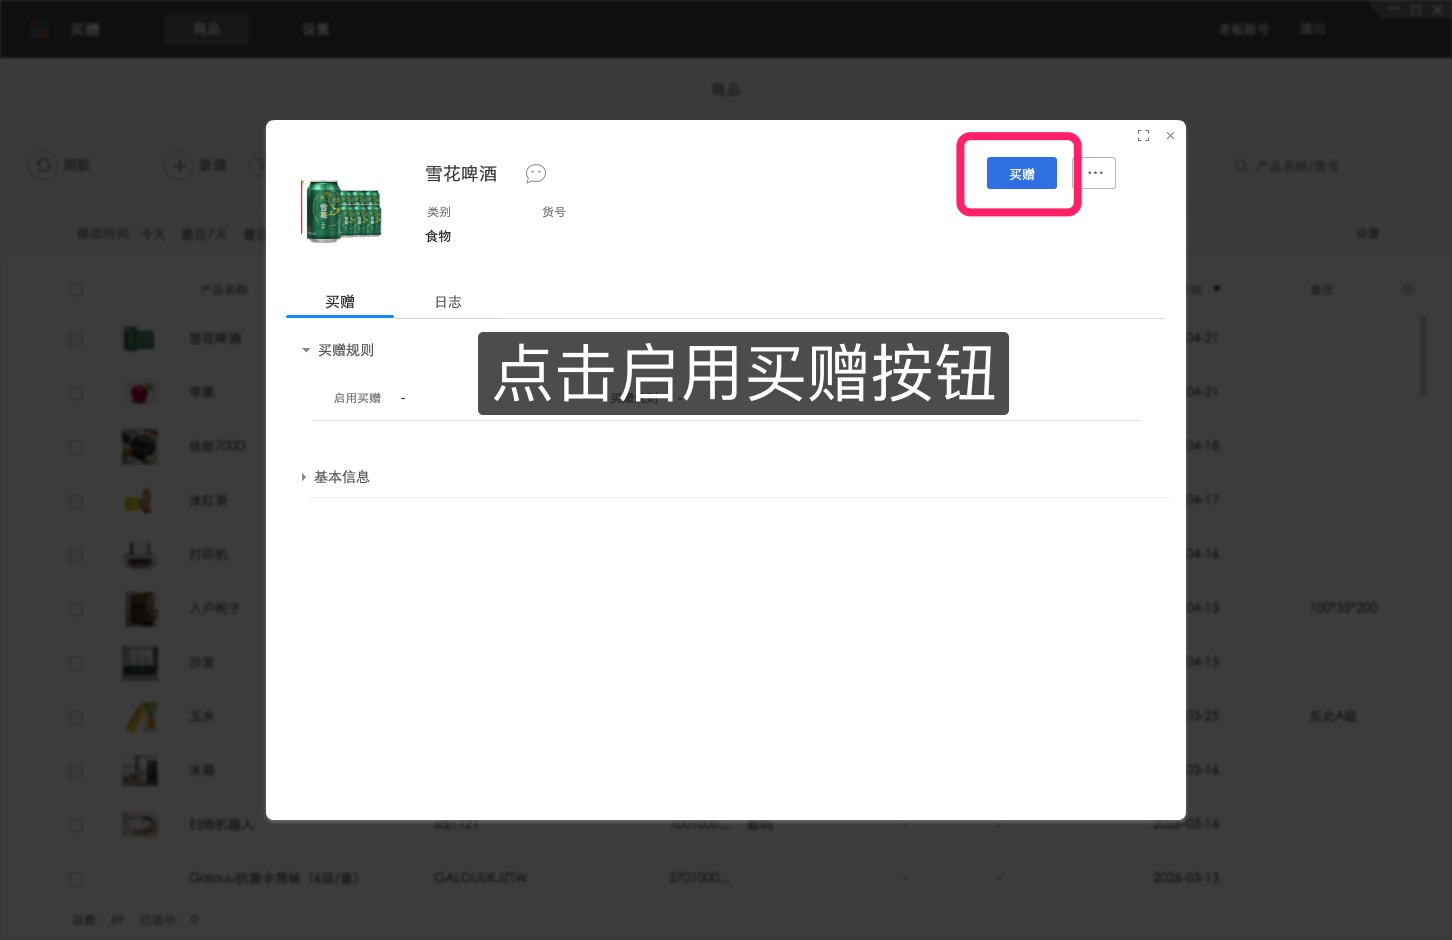
Task: Open the chat bubble icon beside 雪花啤酒
Action: [x=536, y=174]
